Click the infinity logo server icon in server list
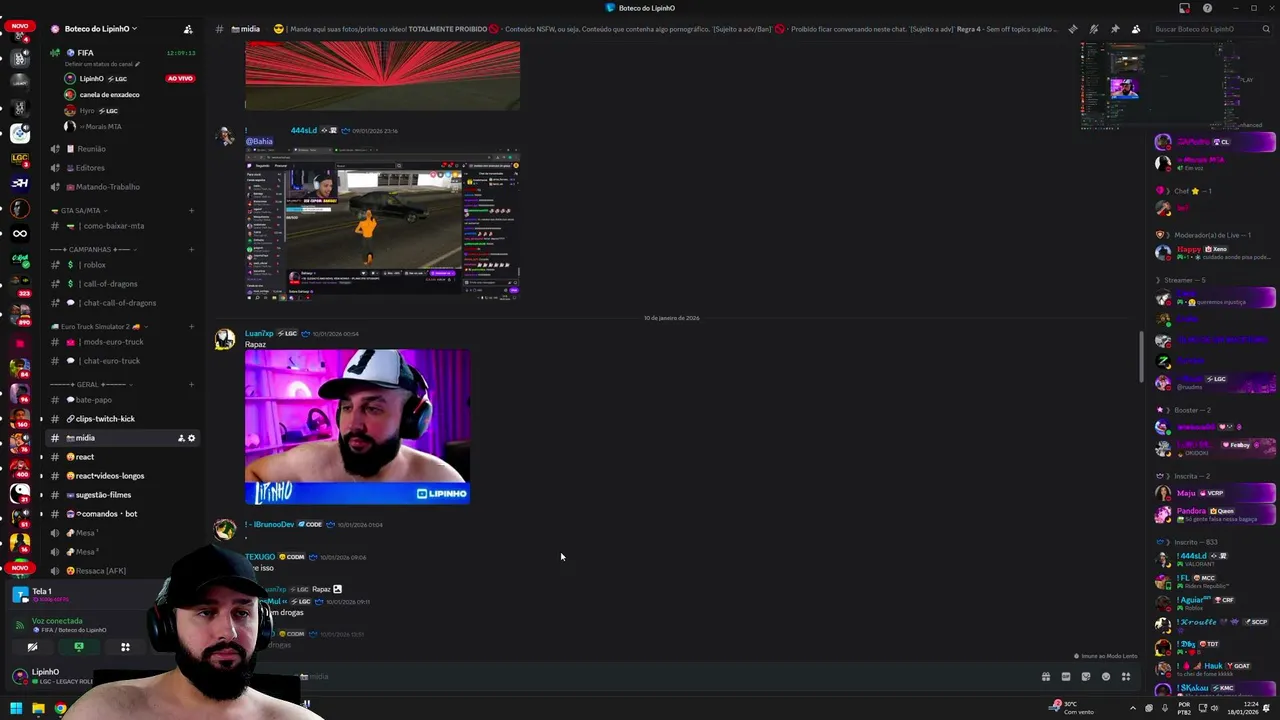 (20, 234)
